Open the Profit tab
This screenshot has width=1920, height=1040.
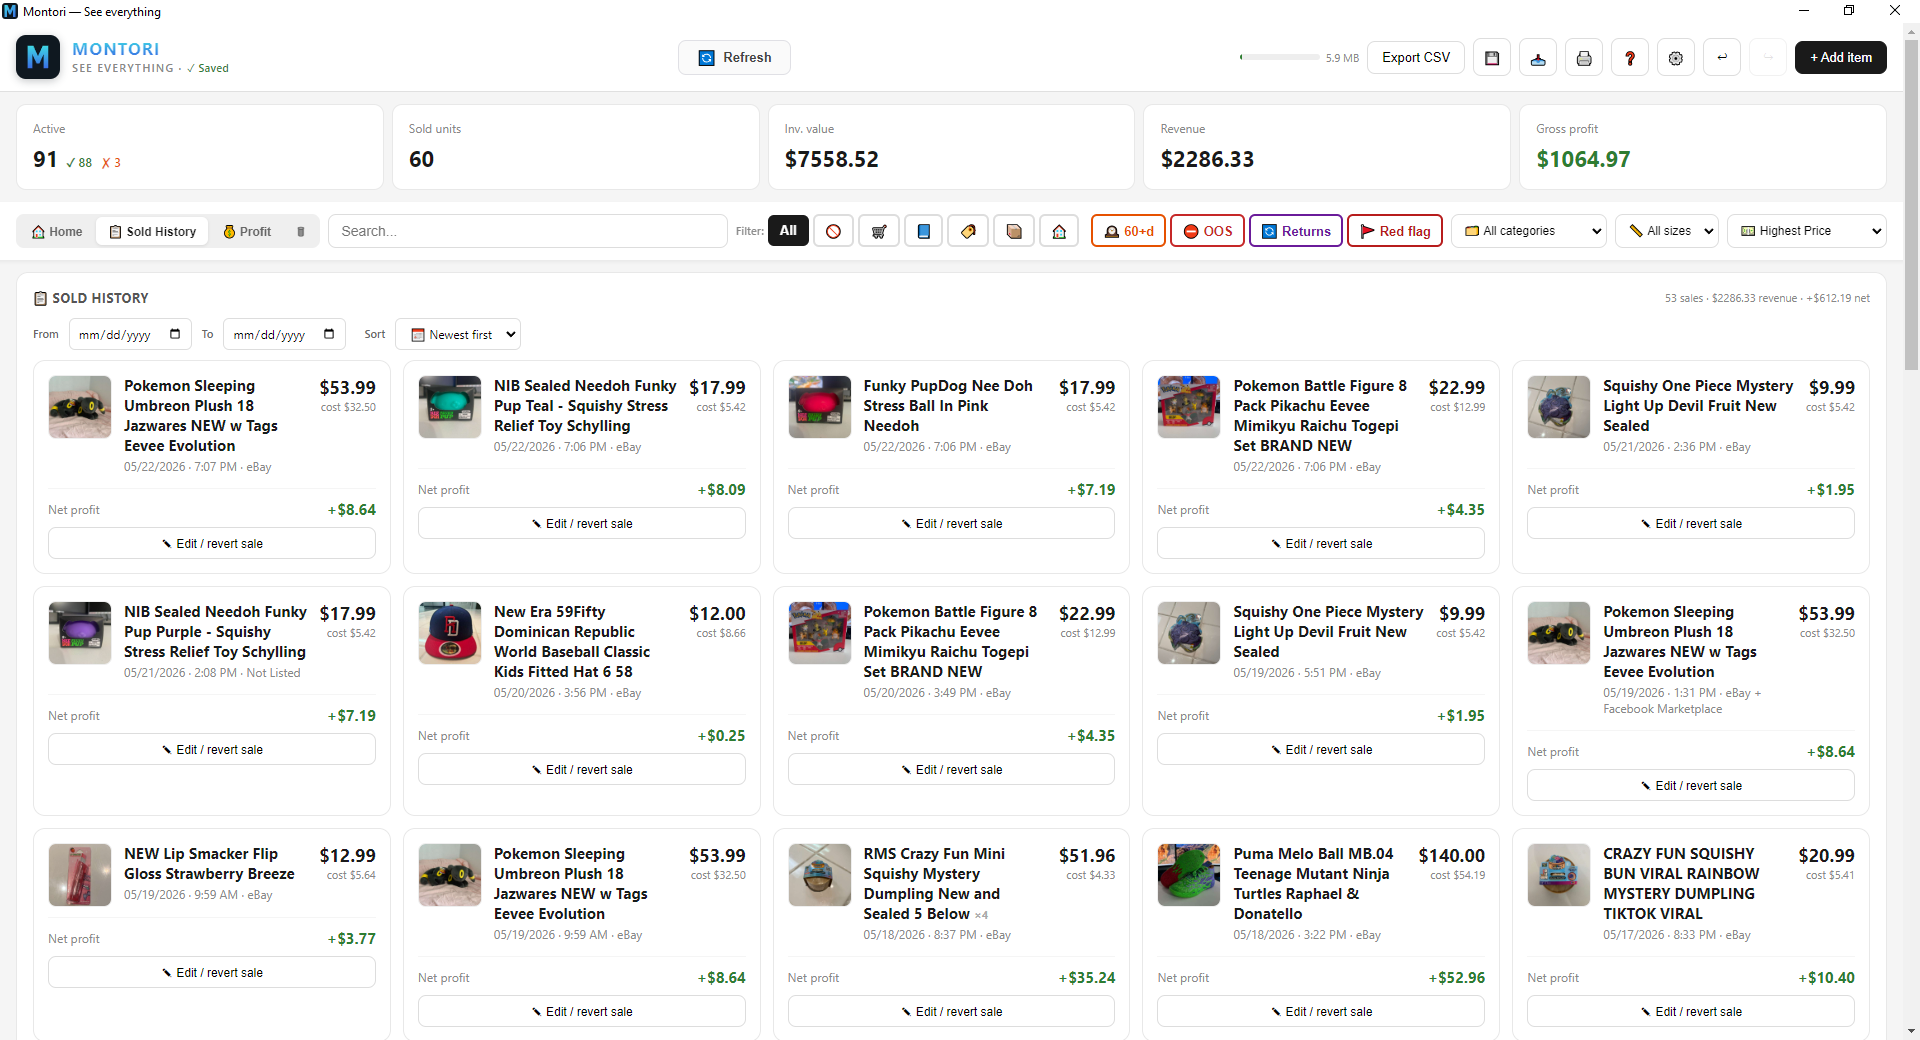(x=247, y=231)
